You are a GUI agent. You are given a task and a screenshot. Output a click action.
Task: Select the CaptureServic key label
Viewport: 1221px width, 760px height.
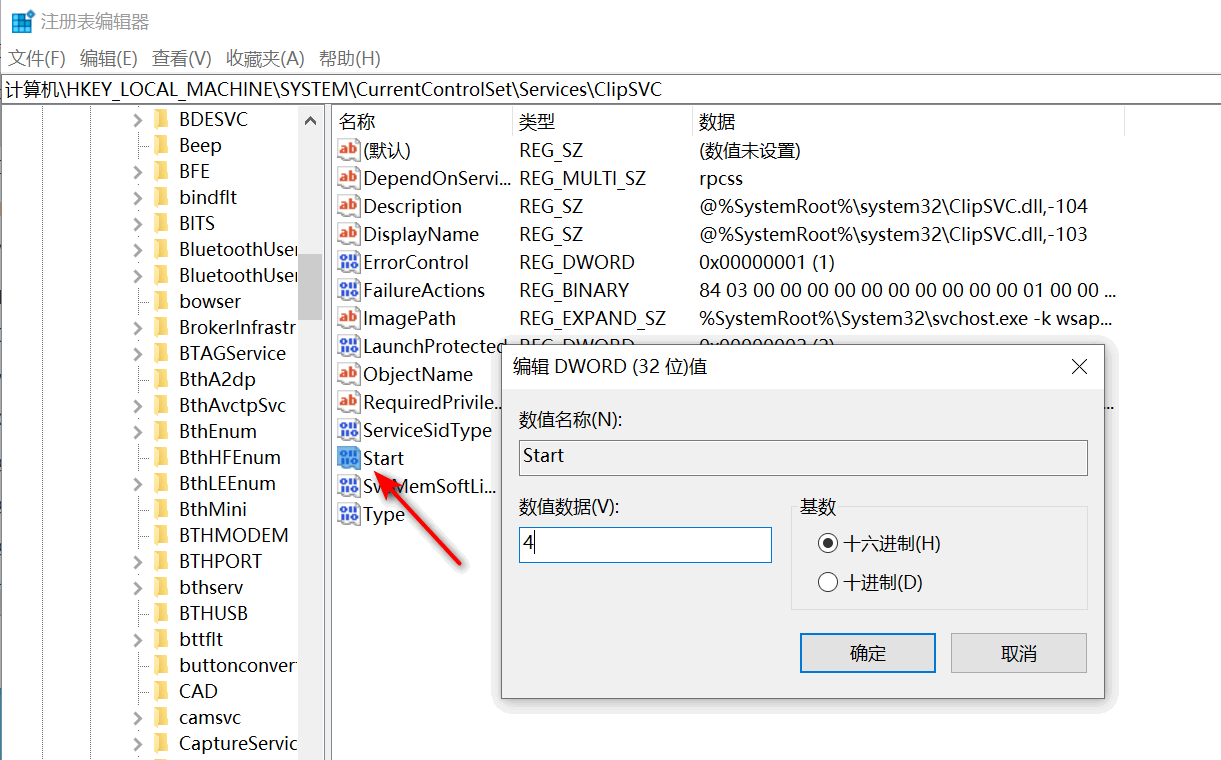[x=238, y=743]
